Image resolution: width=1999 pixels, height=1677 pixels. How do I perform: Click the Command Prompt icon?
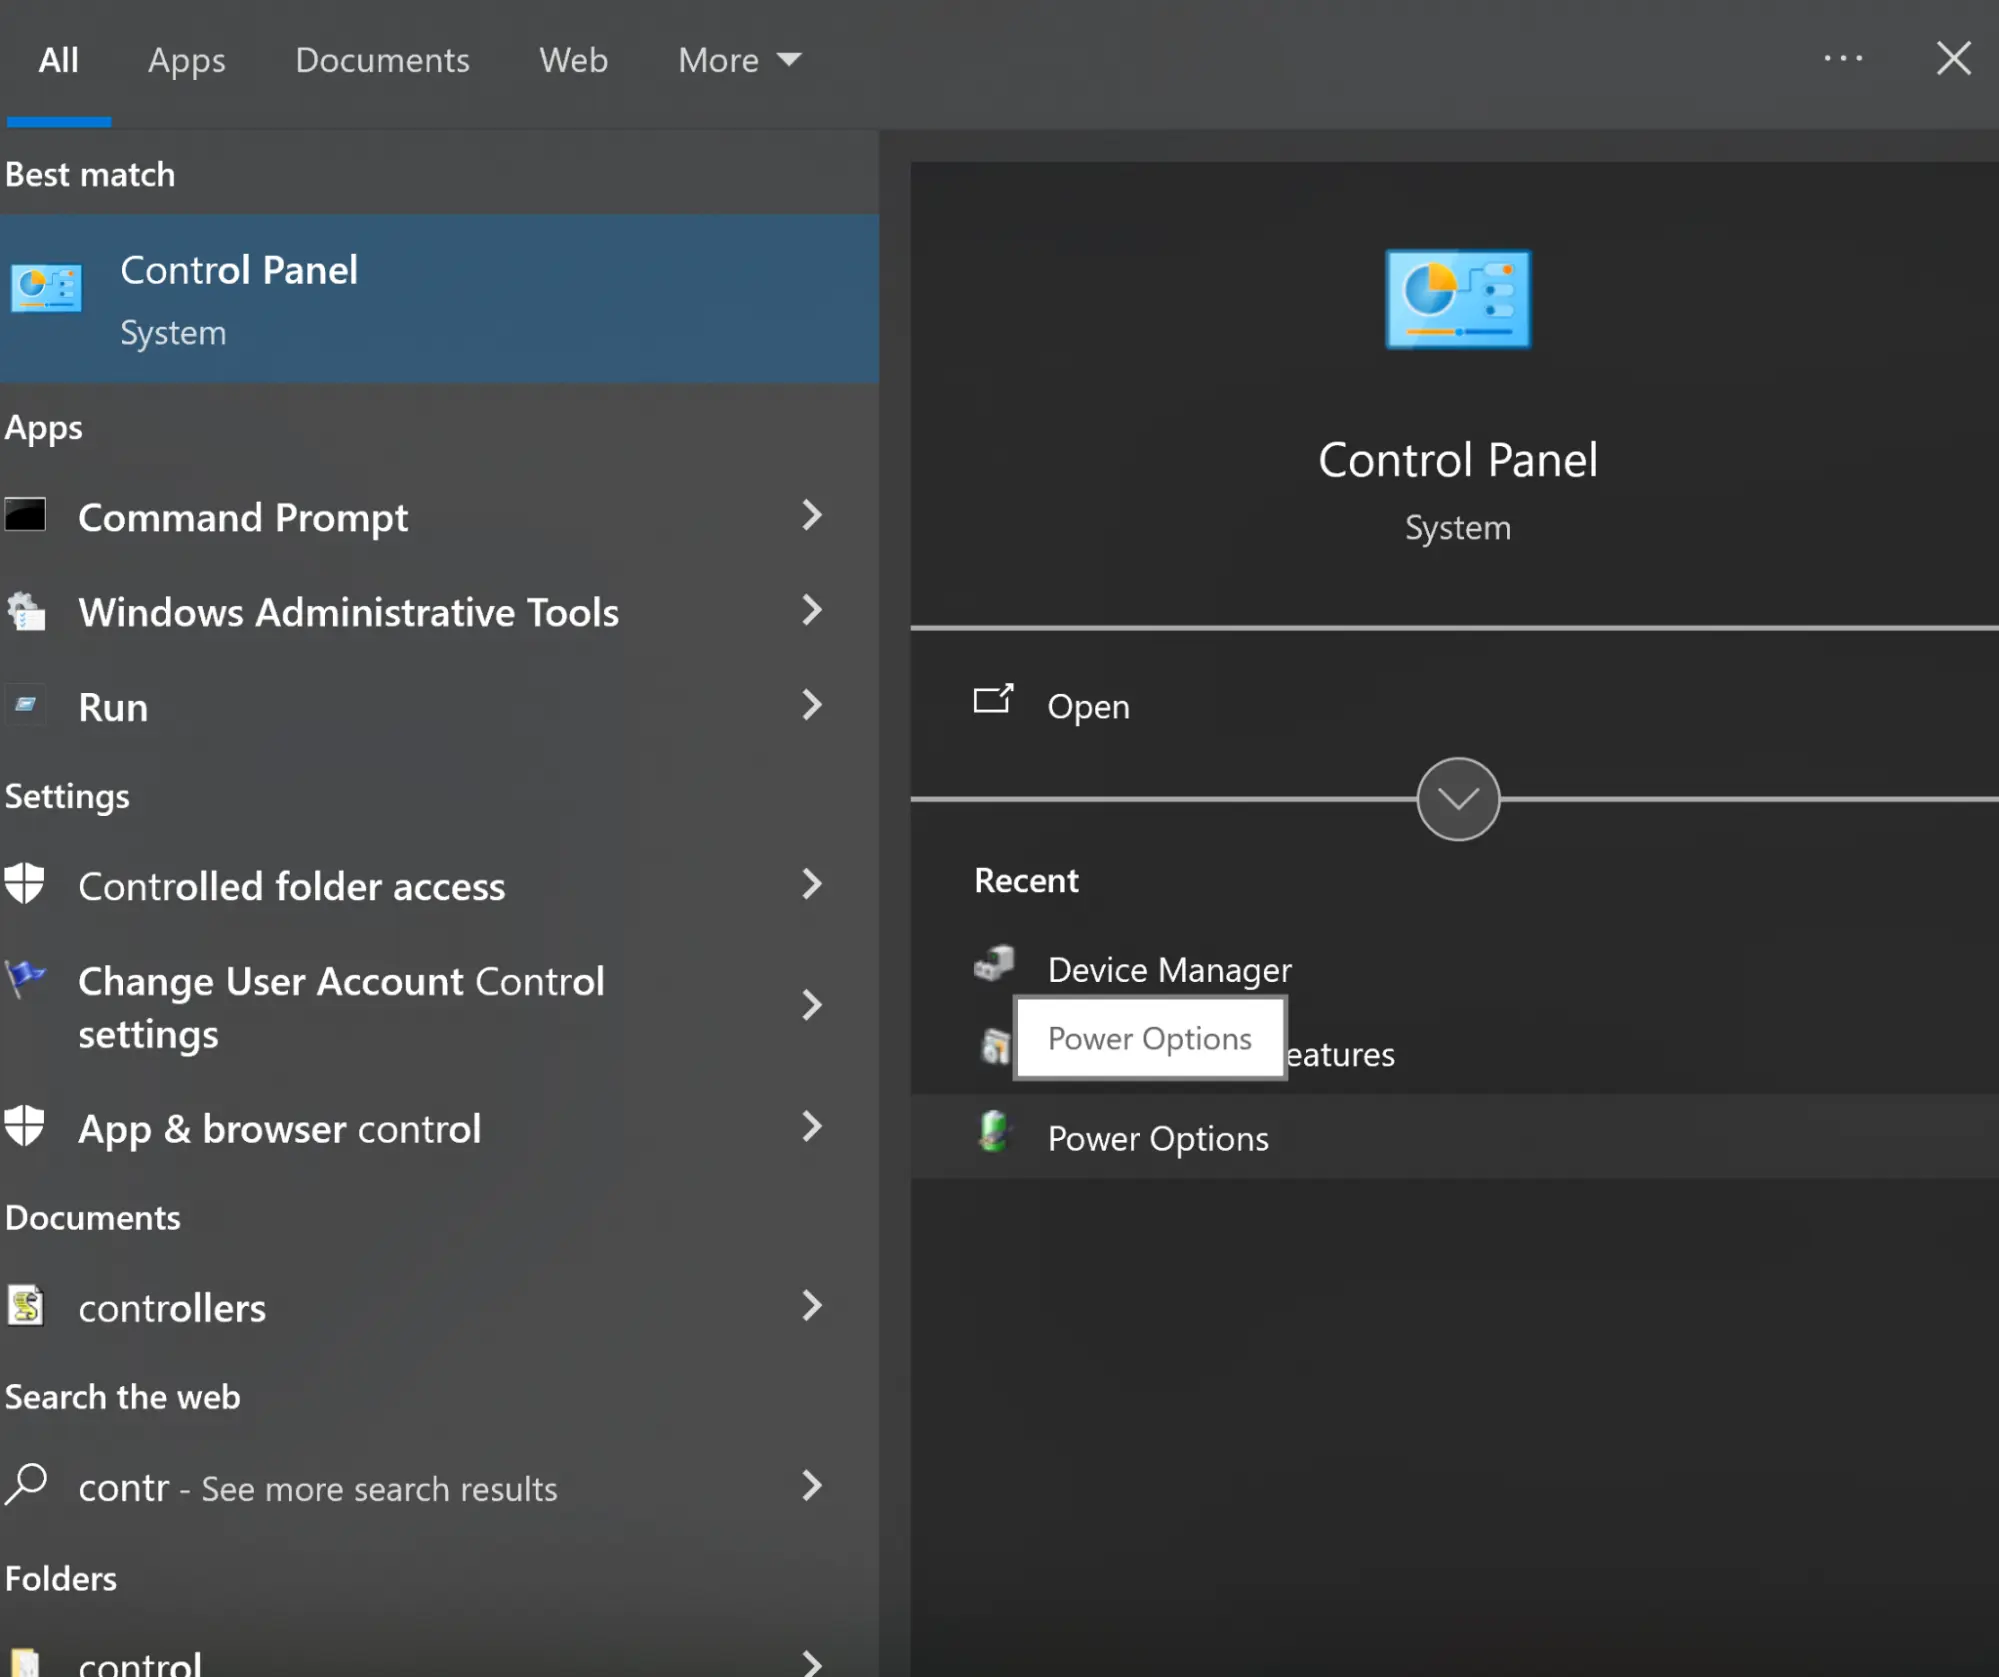coord(25,515)
